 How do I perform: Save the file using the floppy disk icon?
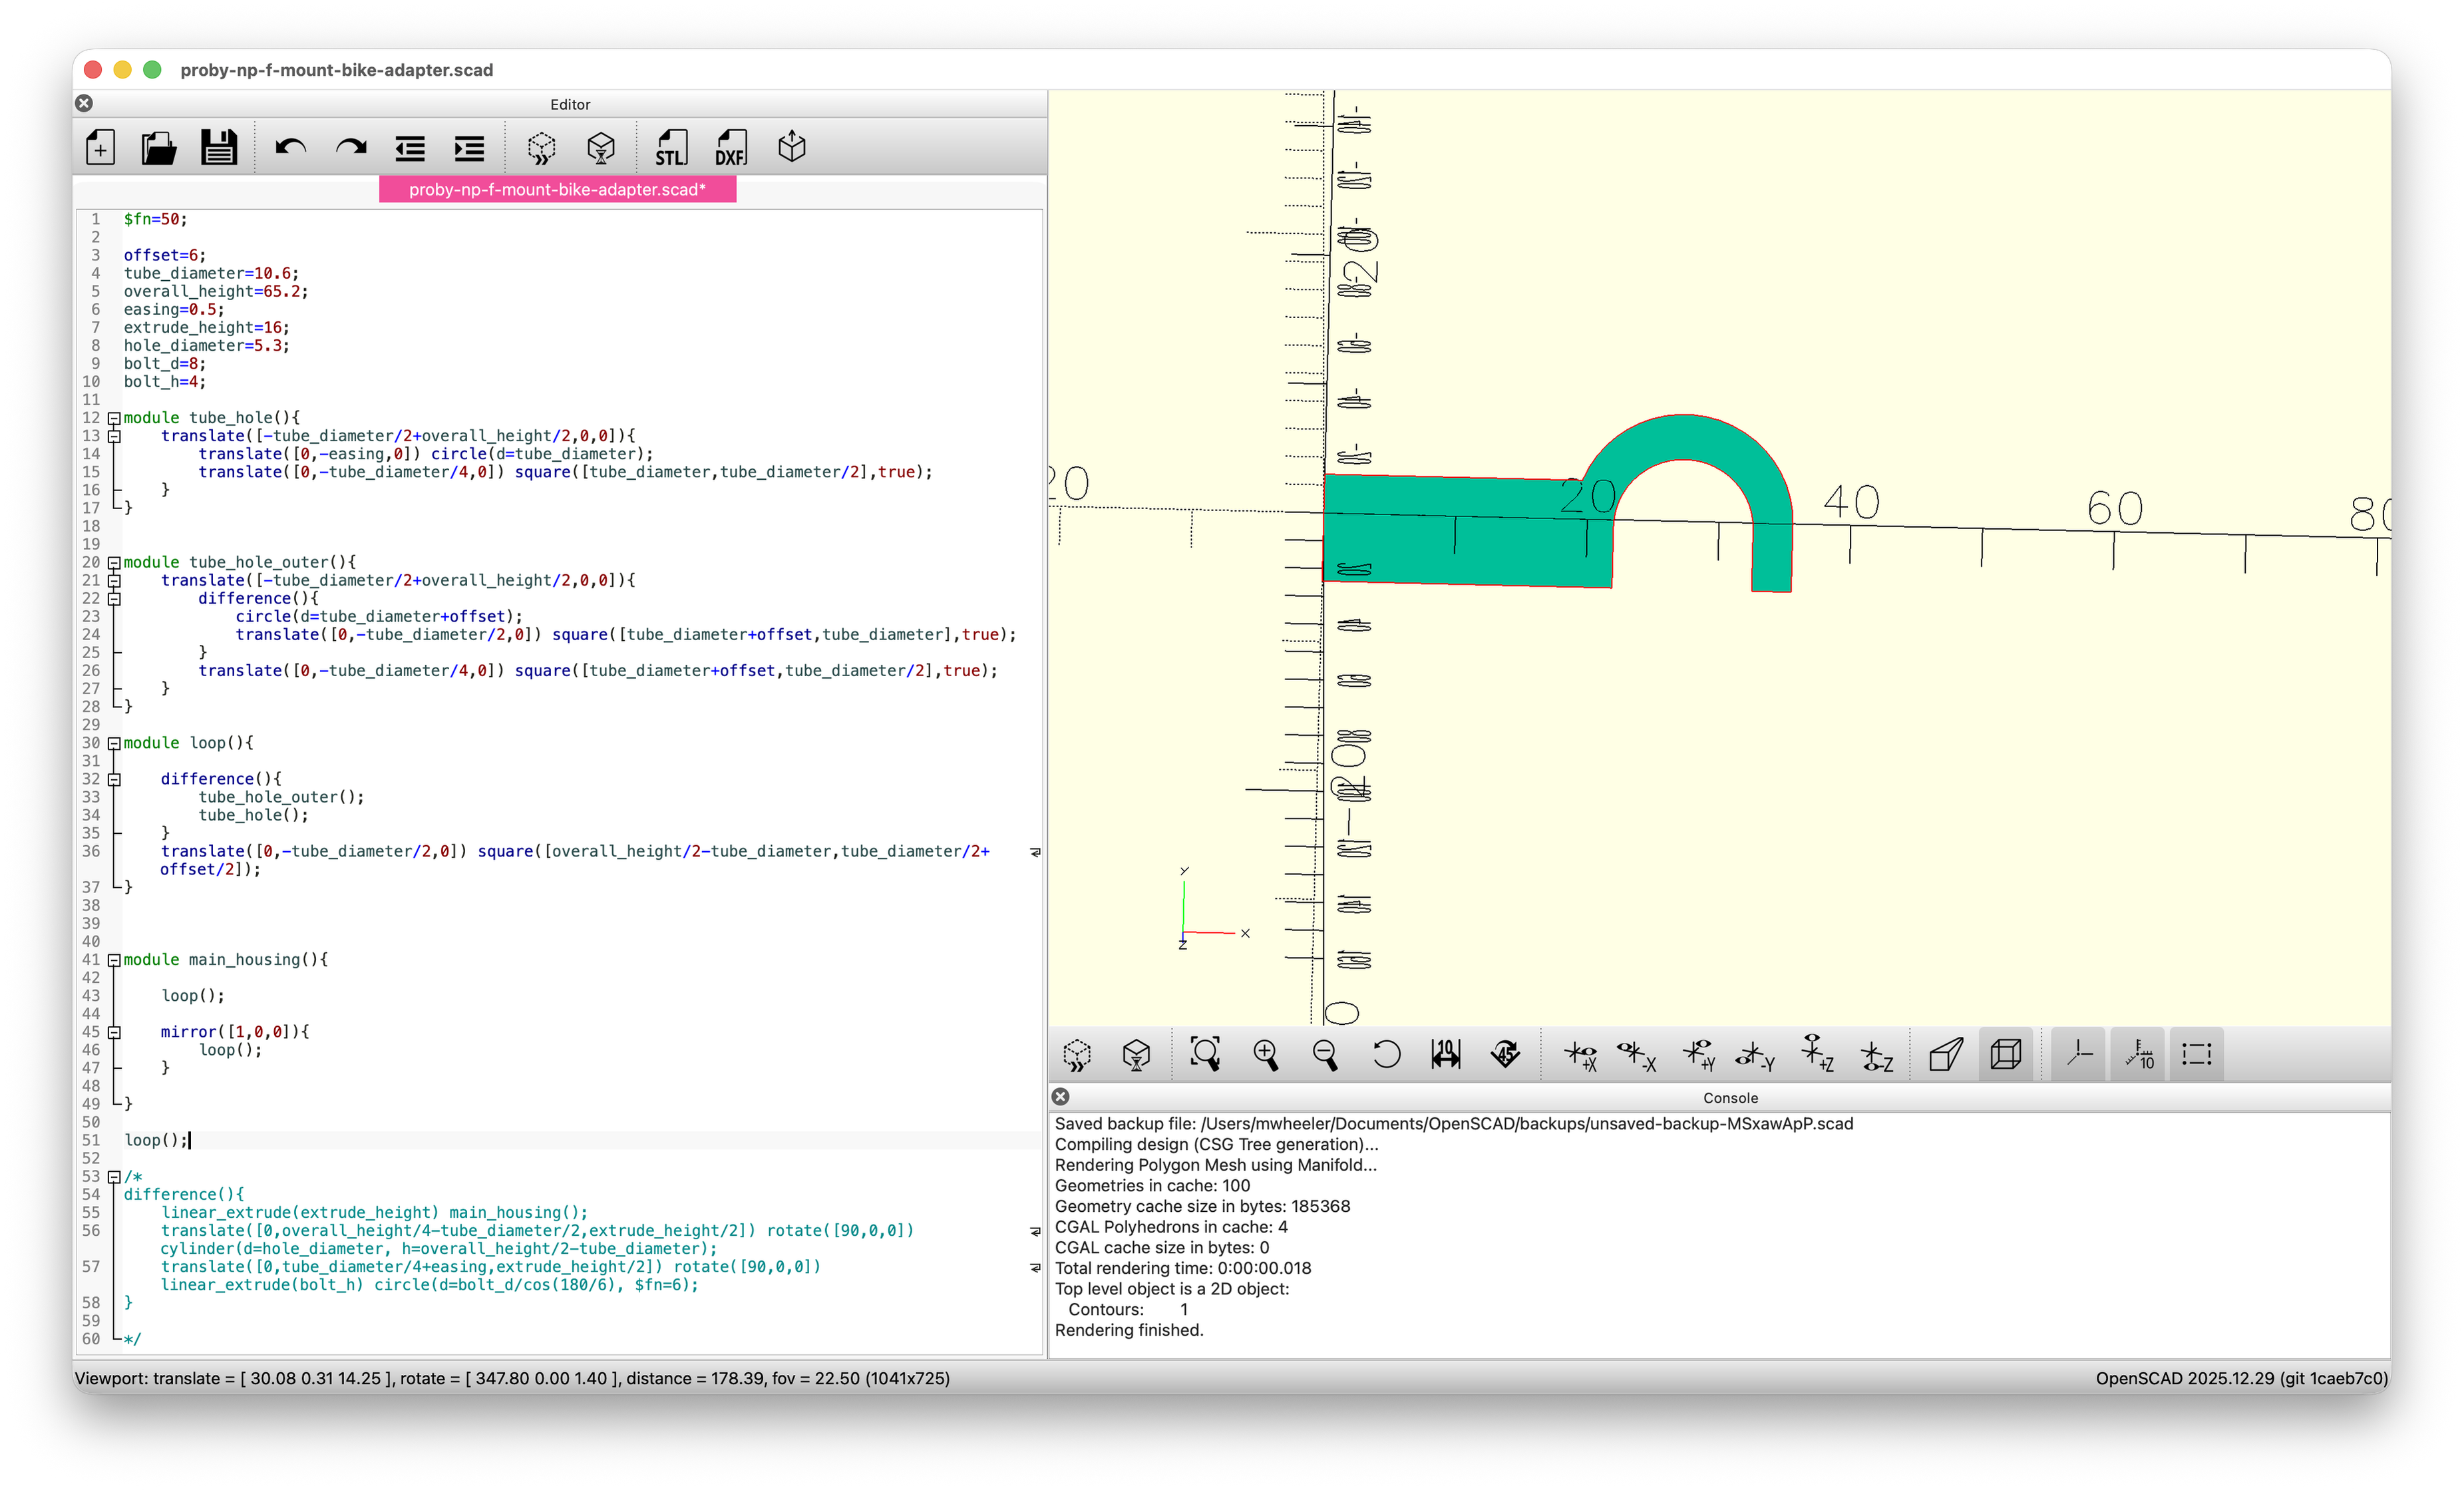click(219, 148)
